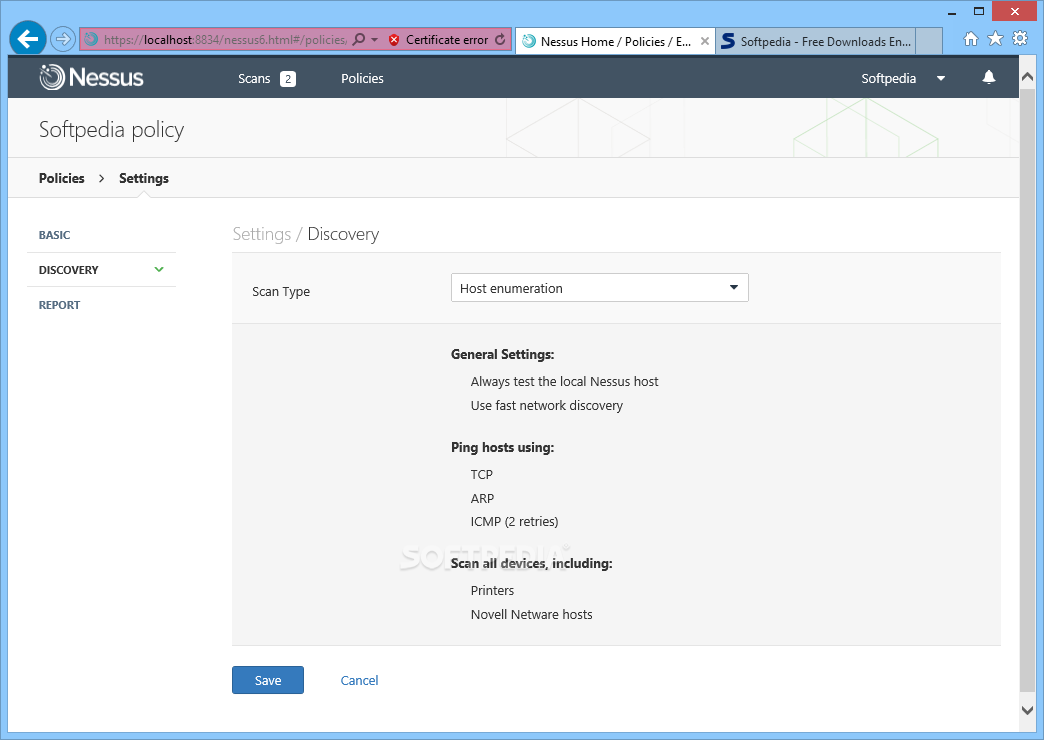Viewport: 1044px width, 740px height.
Task: Open the browser Tools gear icon
Action: pos(1020,39)
